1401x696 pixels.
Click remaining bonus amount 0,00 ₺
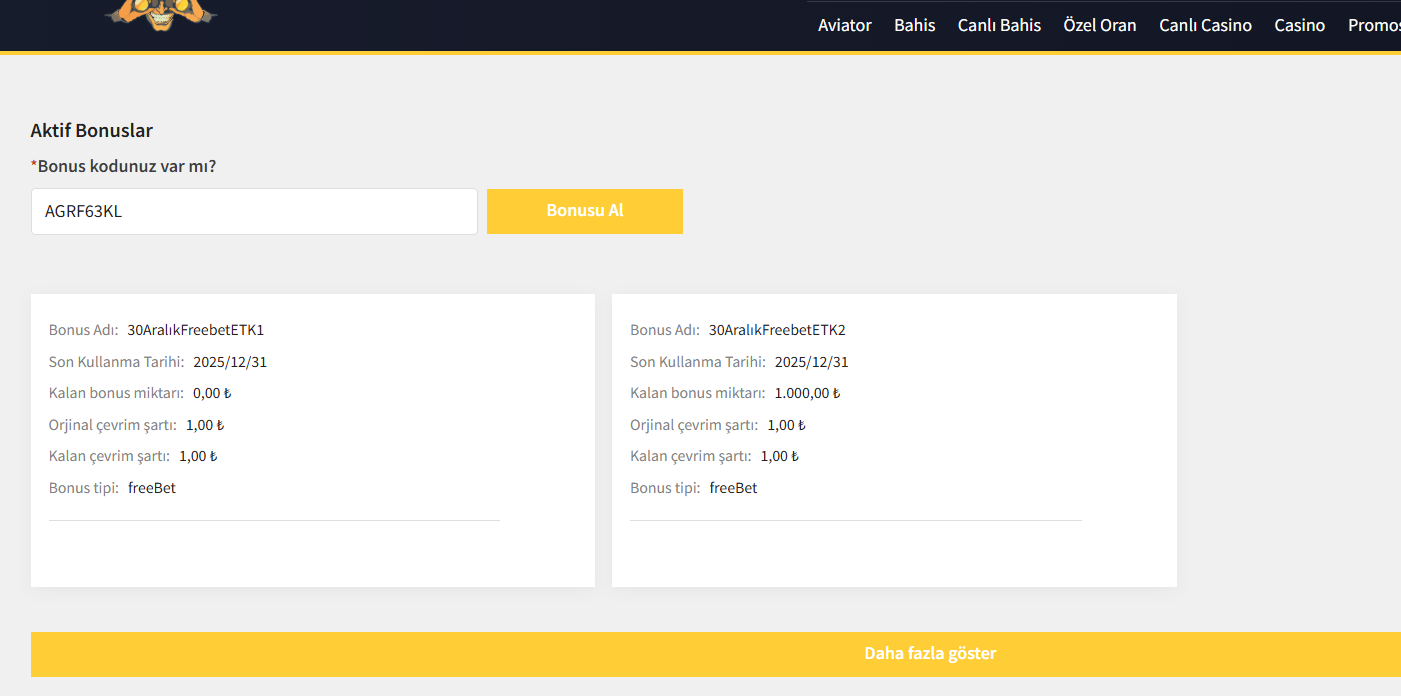(212, 393)
